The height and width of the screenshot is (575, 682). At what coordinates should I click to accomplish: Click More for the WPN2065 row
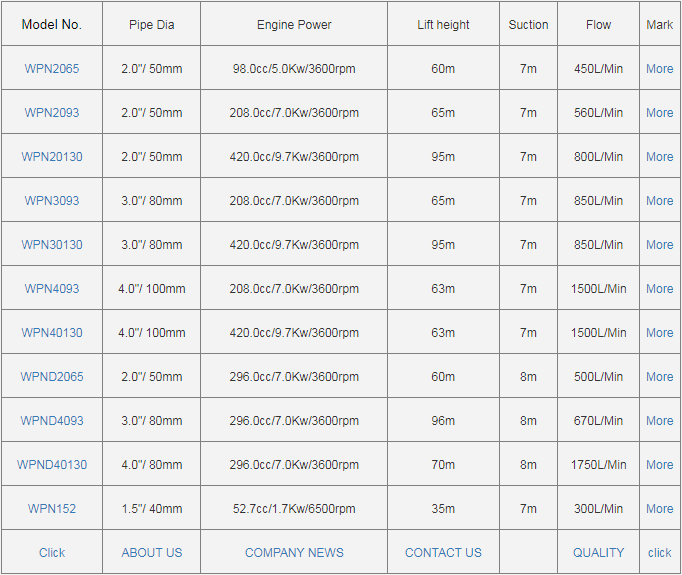coord(659,69)
